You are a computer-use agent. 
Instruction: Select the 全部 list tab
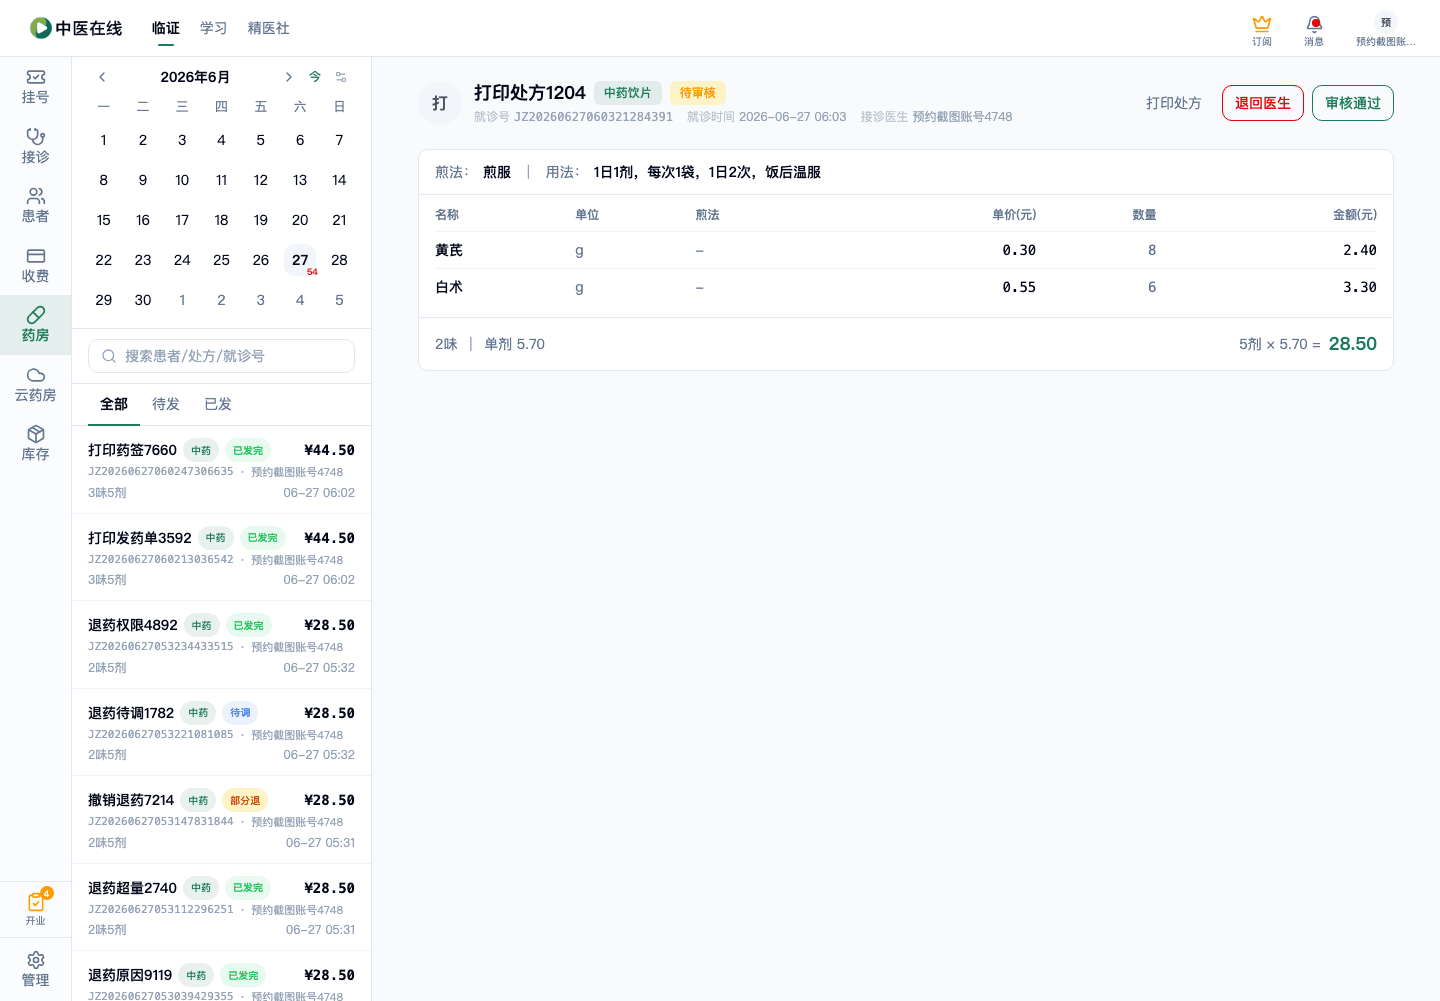[x=114, y=404]
